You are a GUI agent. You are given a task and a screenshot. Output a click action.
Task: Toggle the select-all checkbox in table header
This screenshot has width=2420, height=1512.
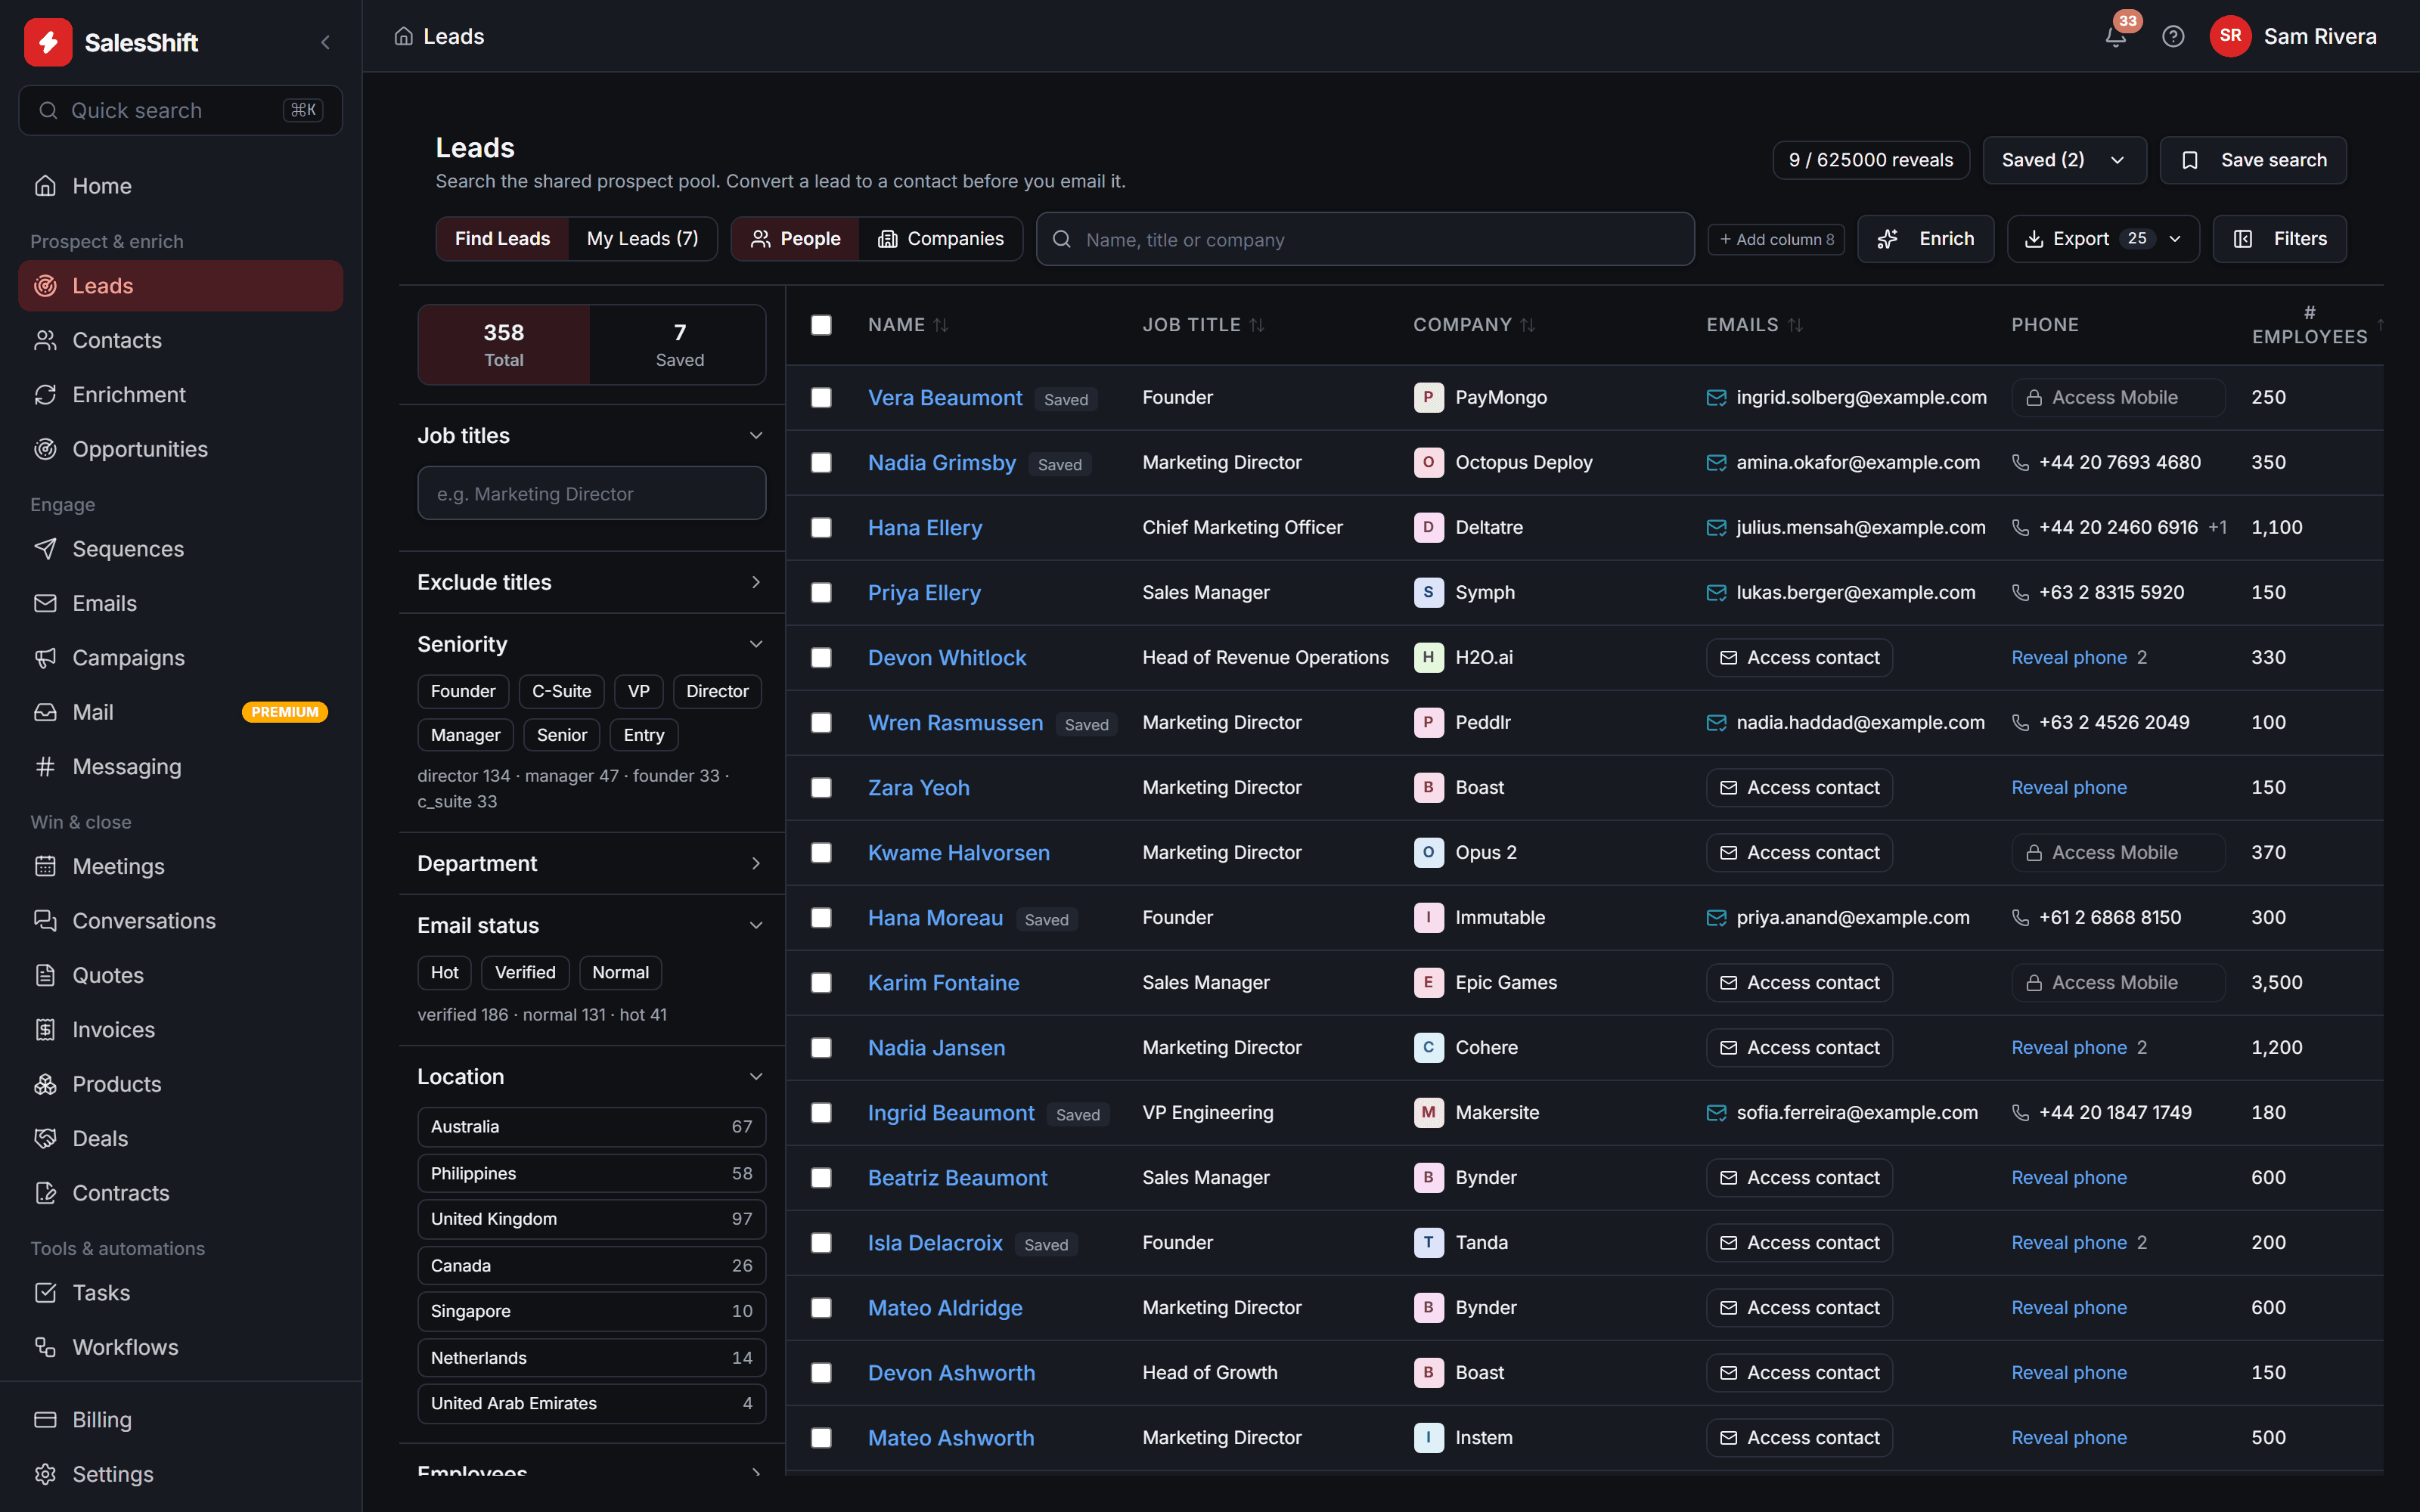coord(821,325)
